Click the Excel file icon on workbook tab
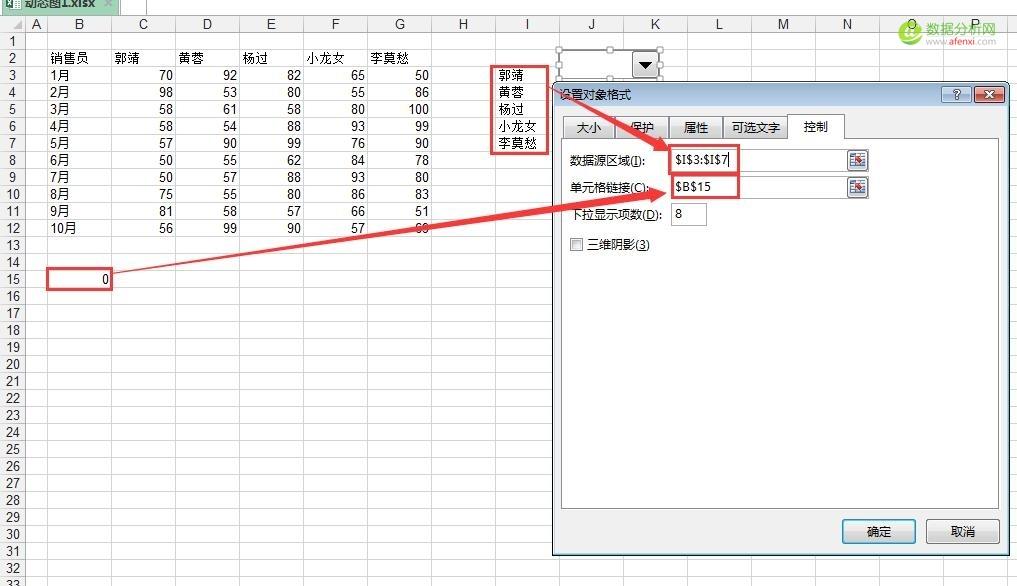The image size is (1017, 586). tap(12, 4)
